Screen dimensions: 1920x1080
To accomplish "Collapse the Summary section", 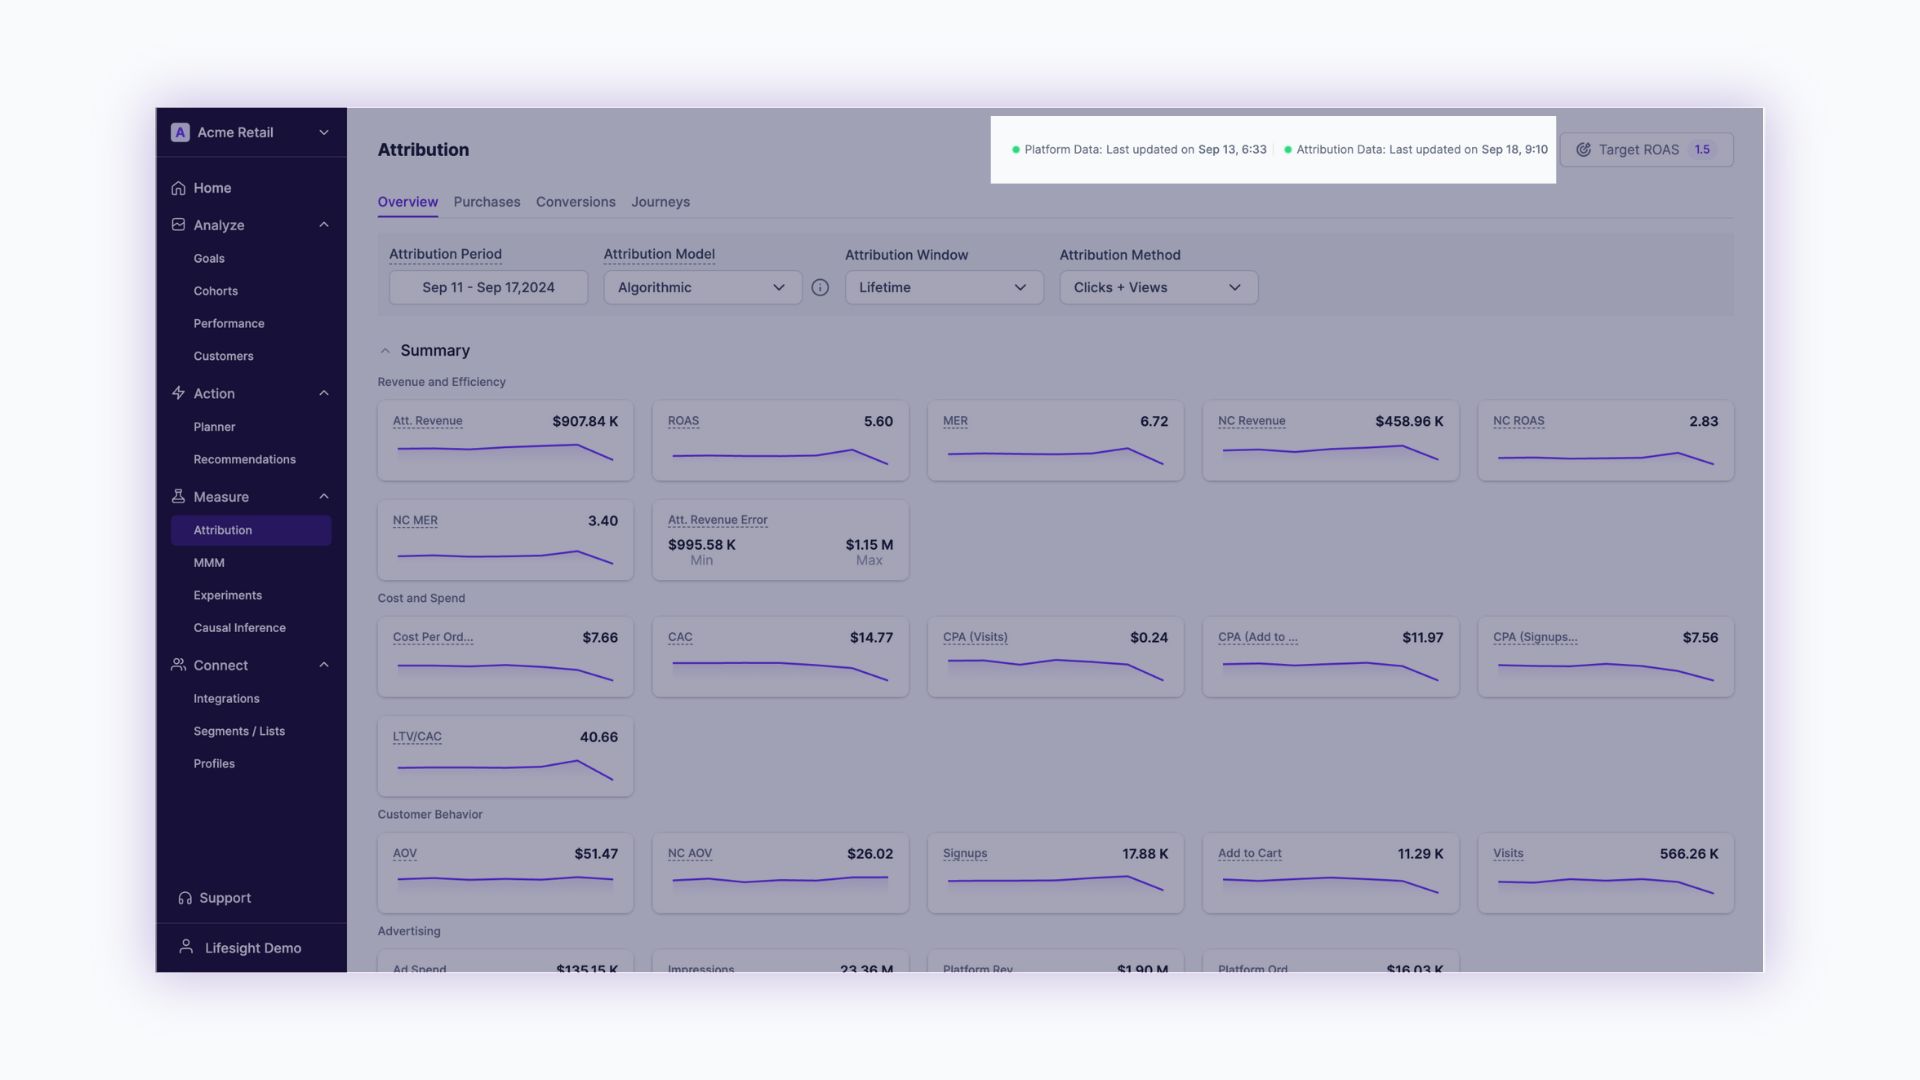I will point(385,351).
